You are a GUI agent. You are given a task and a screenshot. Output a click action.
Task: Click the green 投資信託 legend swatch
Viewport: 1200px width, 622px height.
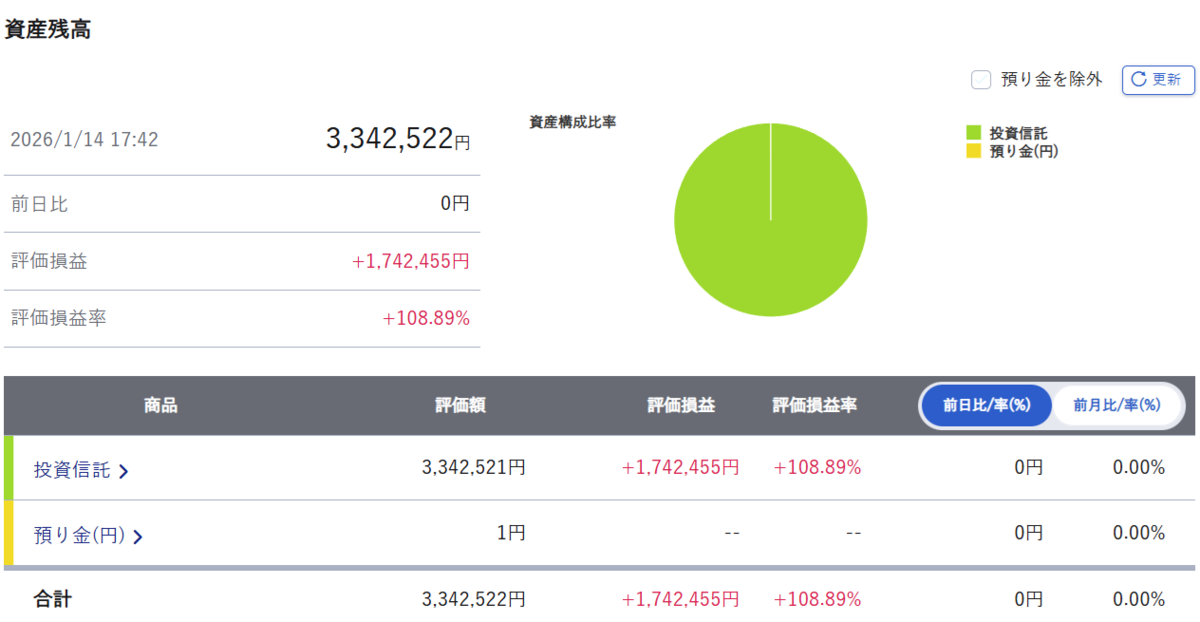973,133
